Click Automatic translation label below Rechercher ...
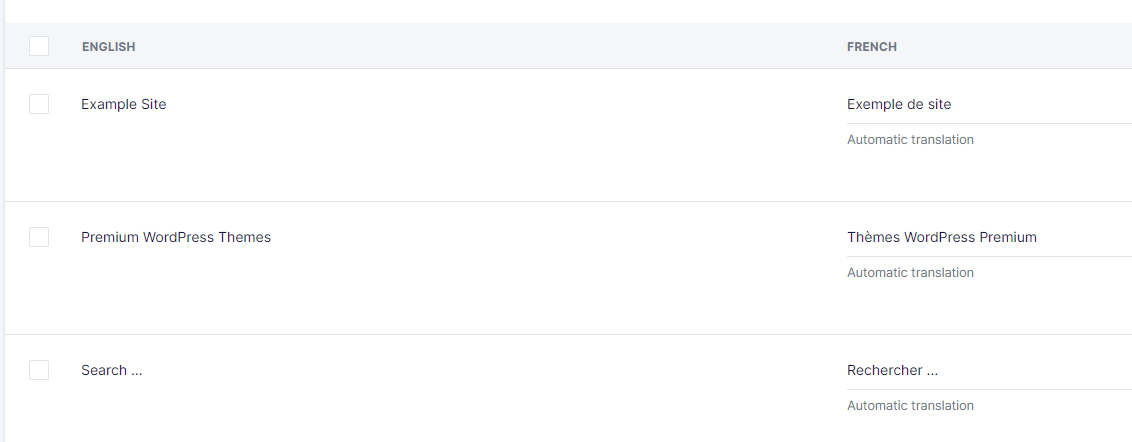 click(910, 406)
